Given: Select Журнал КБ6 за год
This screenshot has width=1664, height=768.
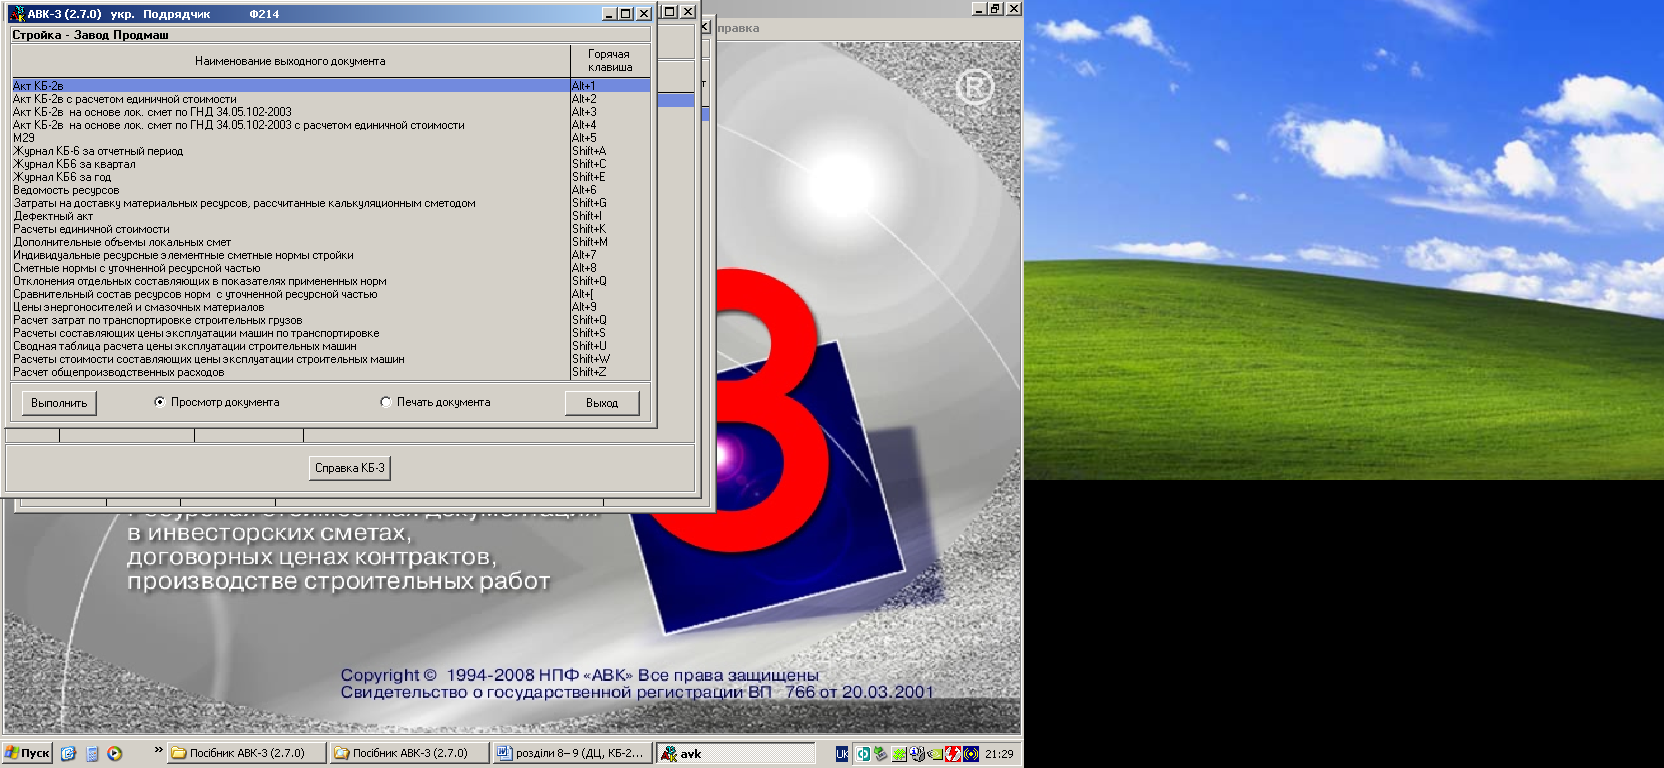Looking at the screenshot, I should 331,177.
